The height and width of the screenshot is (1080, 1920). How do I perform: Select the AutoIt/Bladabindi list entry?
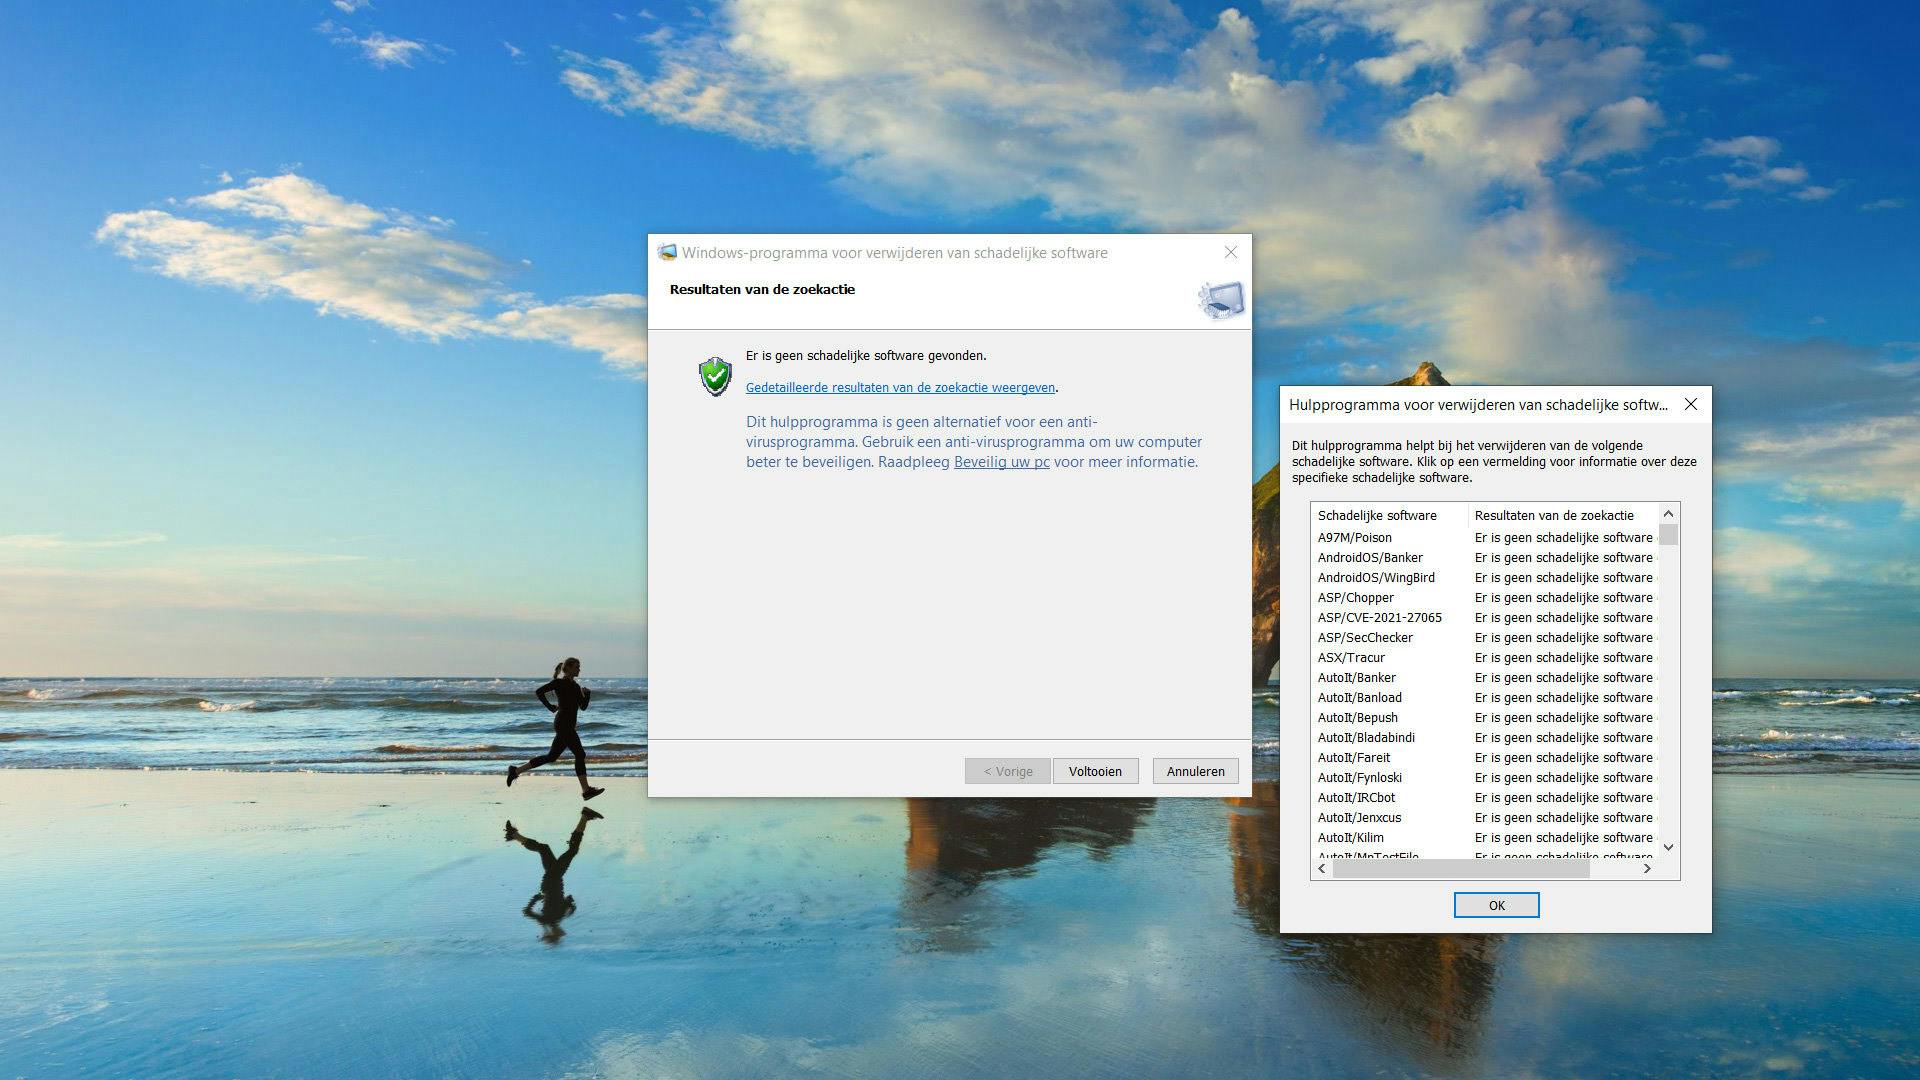click(1366, 738)
